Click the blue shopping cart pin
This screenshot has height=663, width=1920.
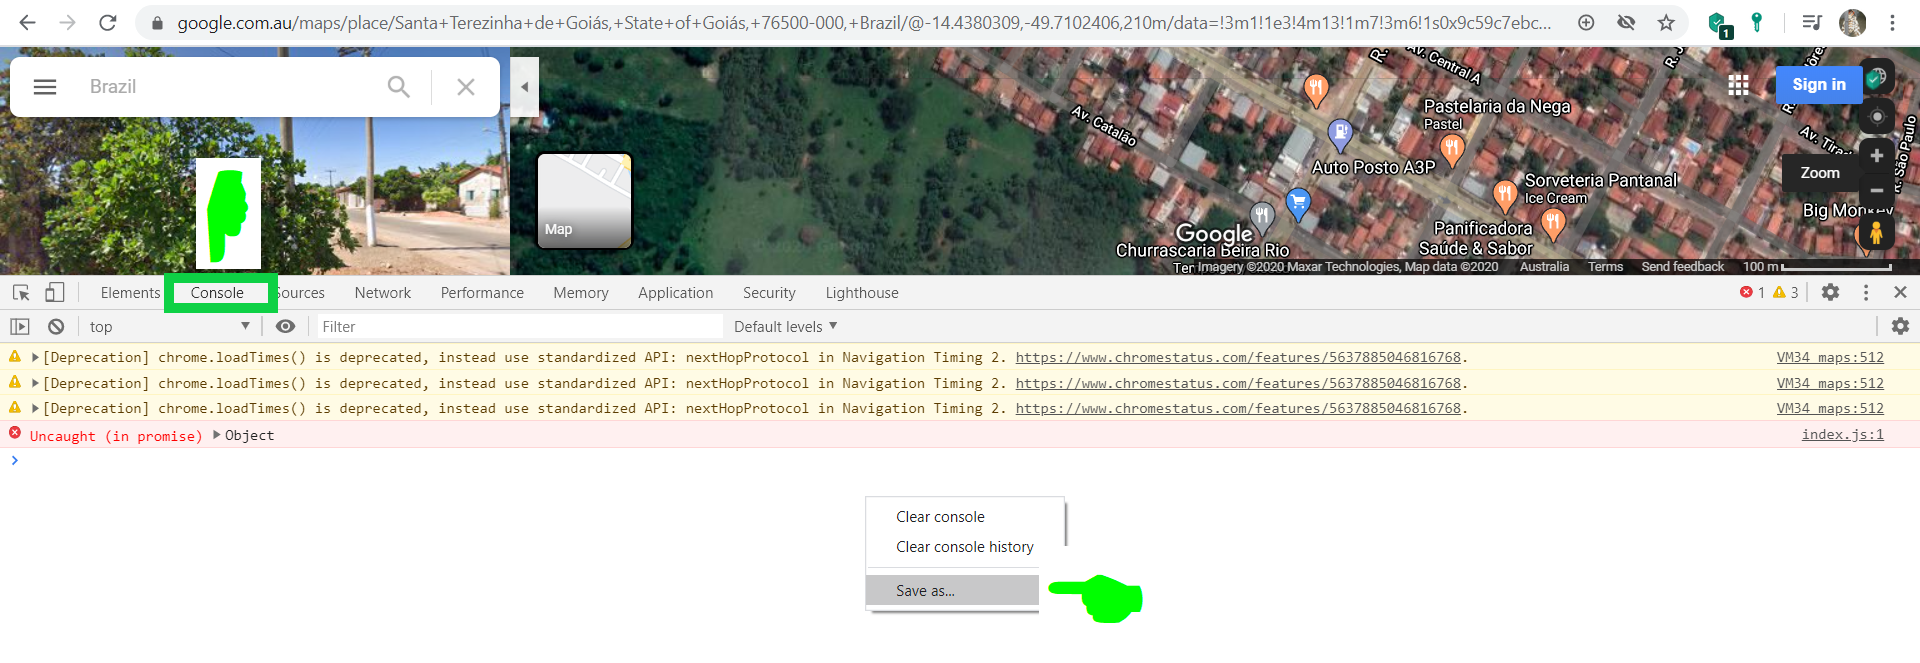(1298, 204)
